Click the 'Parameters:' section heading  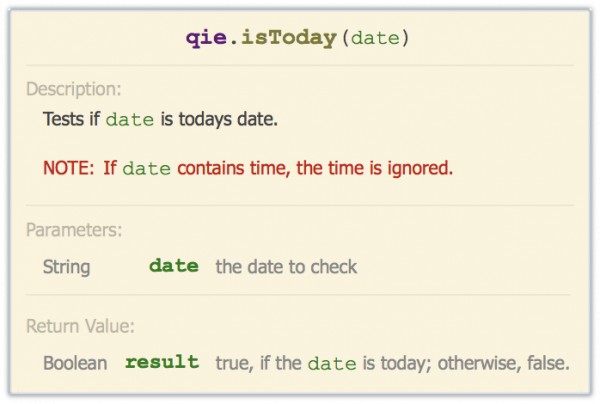coord(74,230)
